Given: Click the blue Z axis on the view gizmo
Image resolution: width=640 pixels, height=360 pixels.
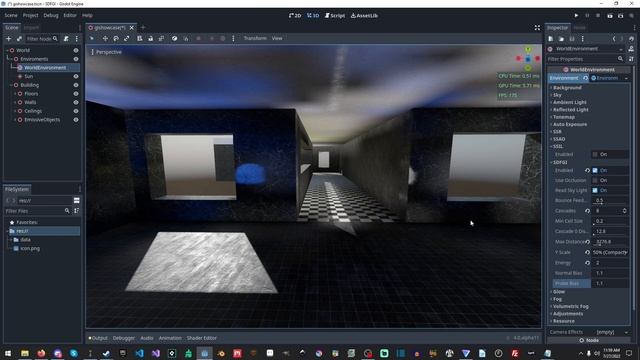Looking at the screenshot, I should pos(528,59).
